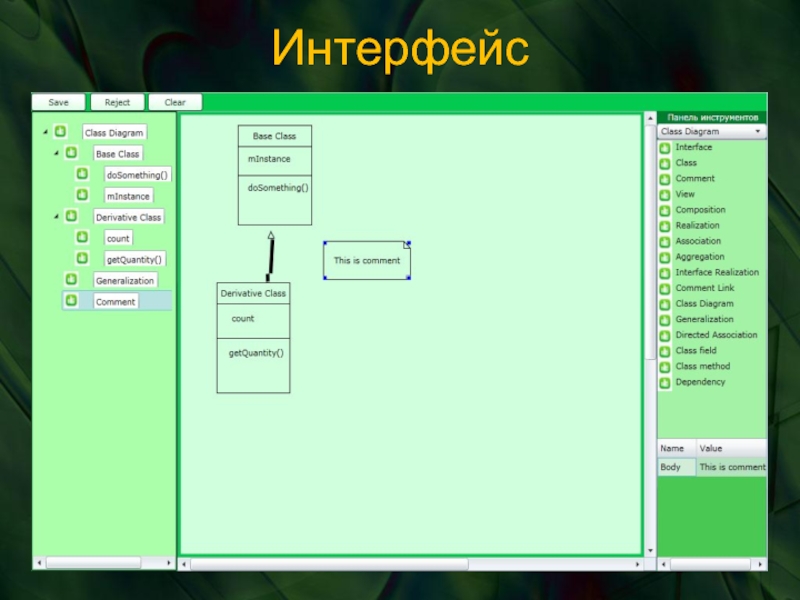Click tree panel horizontal scrollbar right arrow

click(169, 563)
